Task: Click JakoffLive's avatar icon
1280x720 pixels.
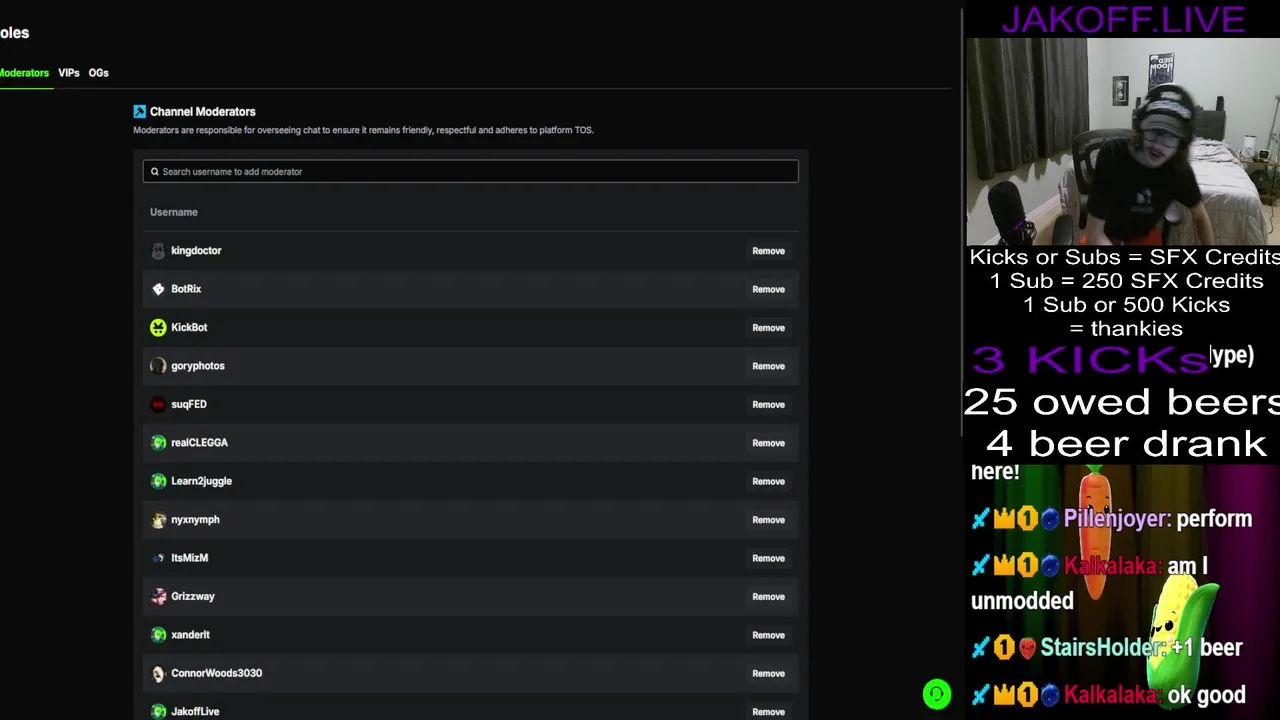Action: pos(158,711)
